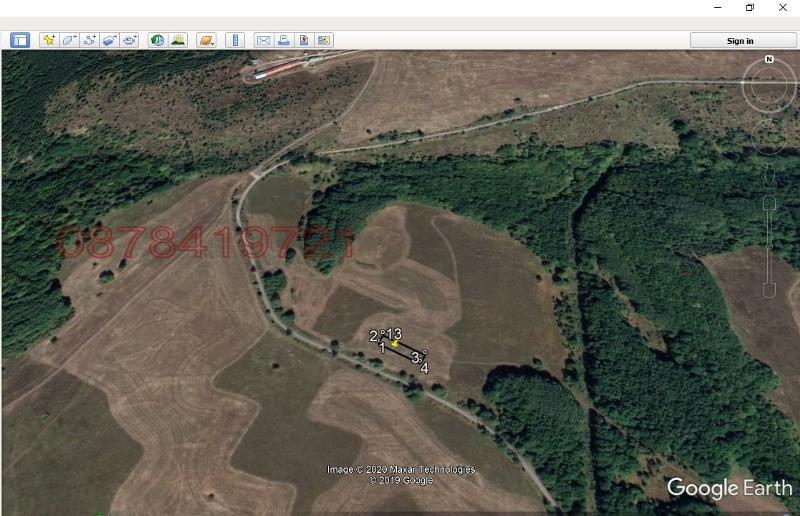Add a new placemark pin

[x=48, y=40]
